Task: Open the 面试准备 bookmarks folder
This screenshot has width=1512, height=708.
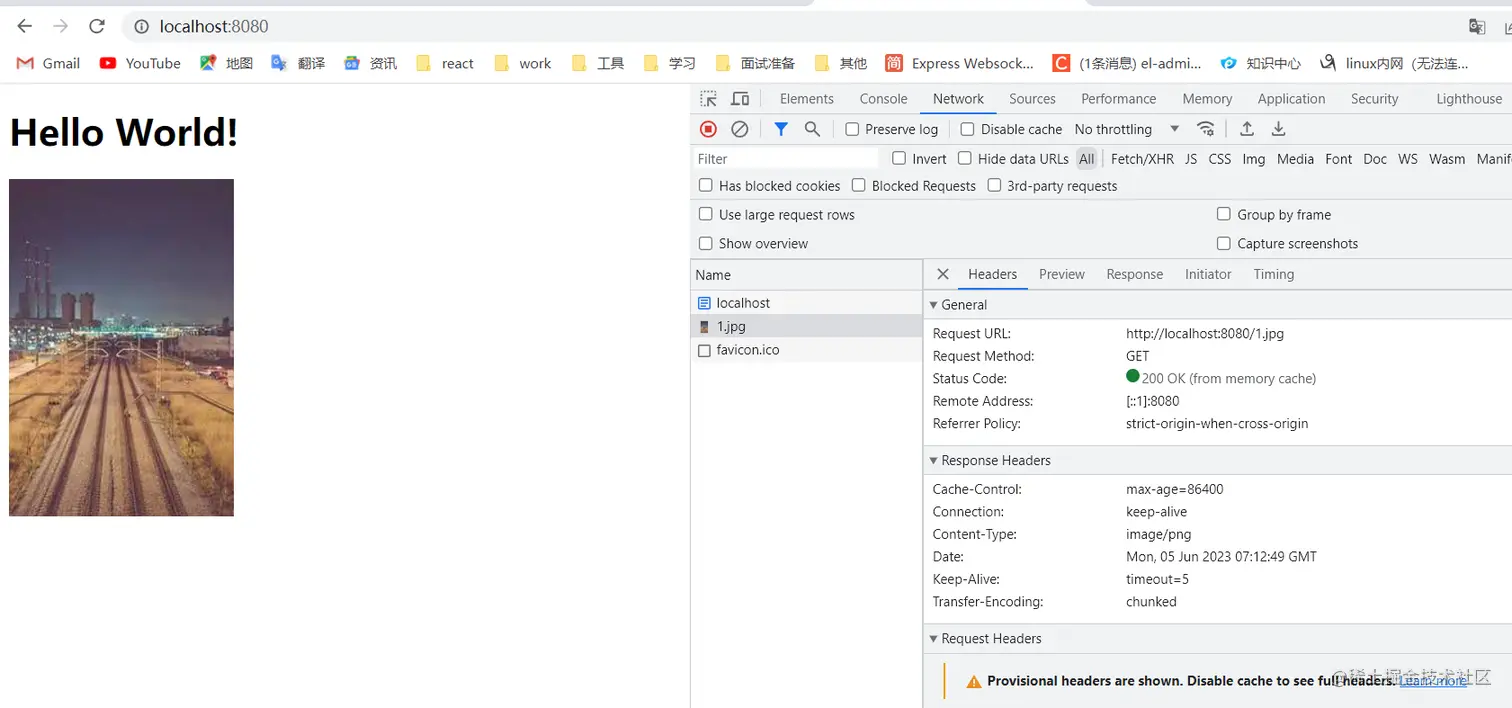Action: (x=755, y=63)
